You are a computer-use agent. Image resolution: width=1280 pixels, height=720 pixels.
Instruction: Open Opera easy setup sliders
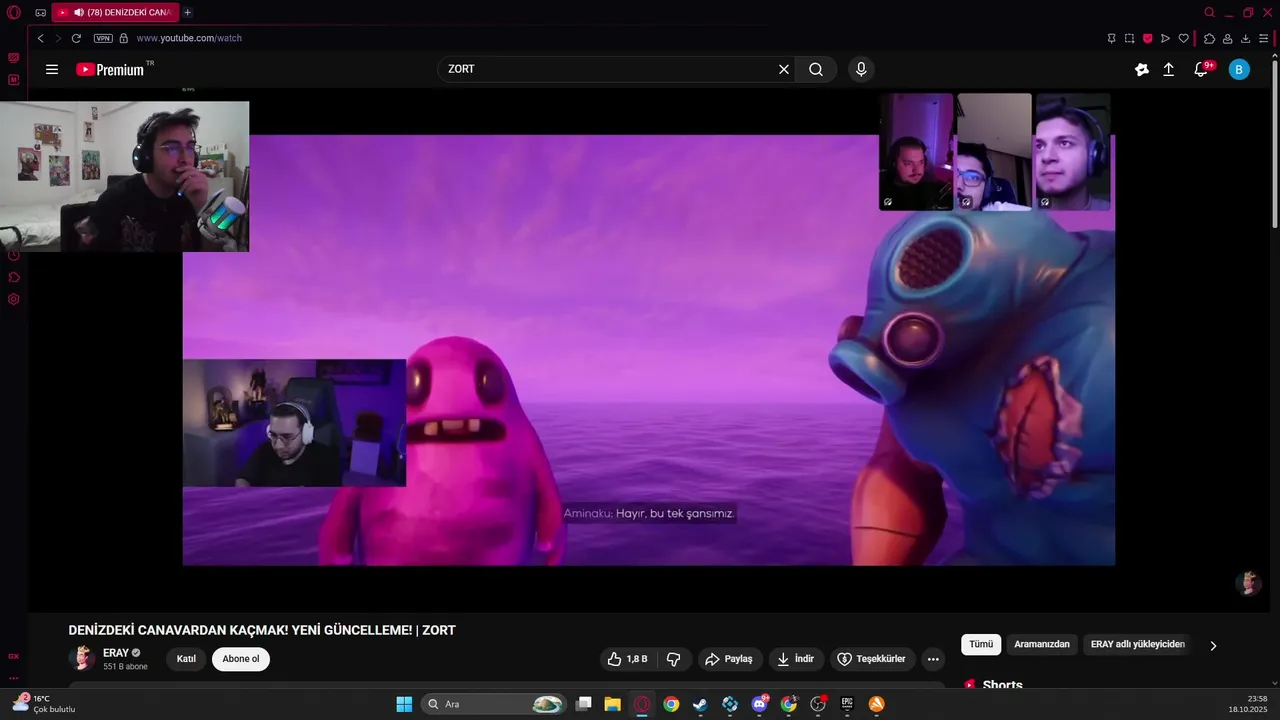point(1263,38)
